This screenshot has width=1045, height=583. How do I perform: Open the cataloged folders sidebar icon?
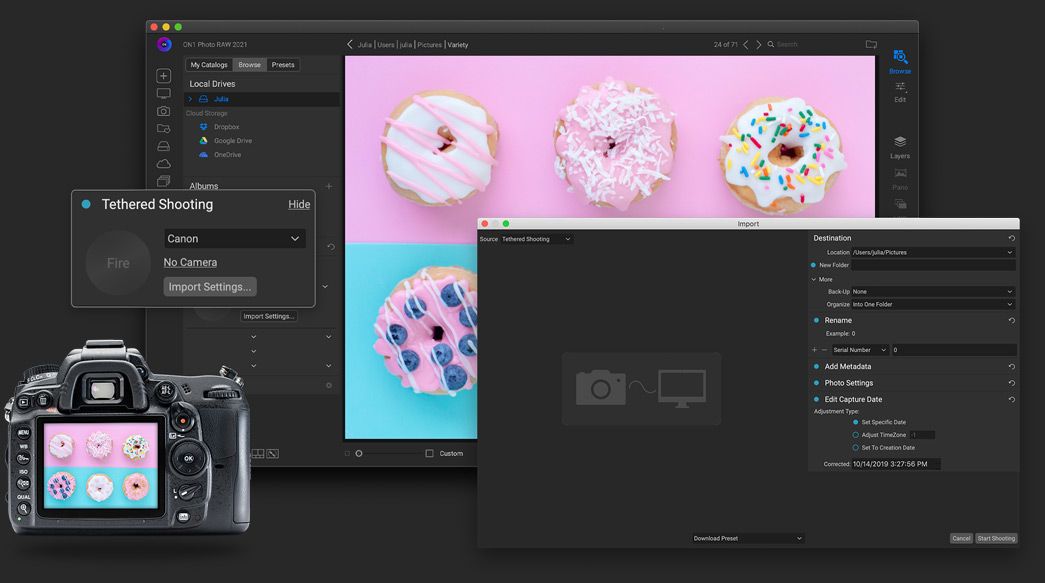coord(163,129)
